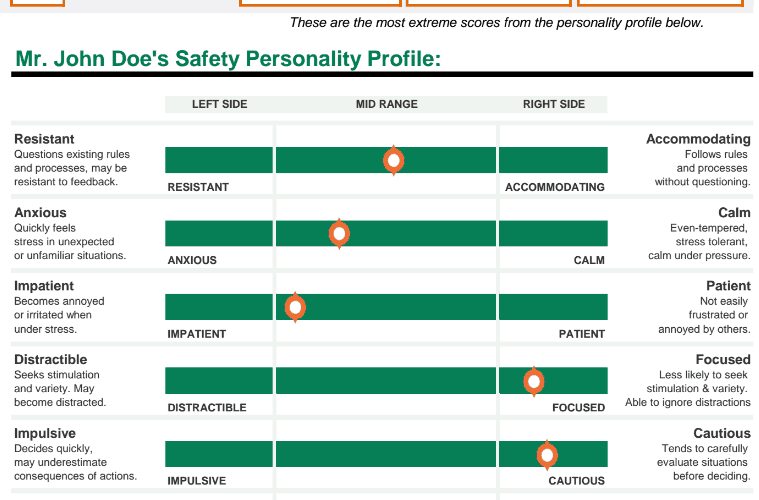Image resolution: width=759 pixels, height=500 pixels.
Task: Select the MID RANGE column header
Action: [387, 104]
